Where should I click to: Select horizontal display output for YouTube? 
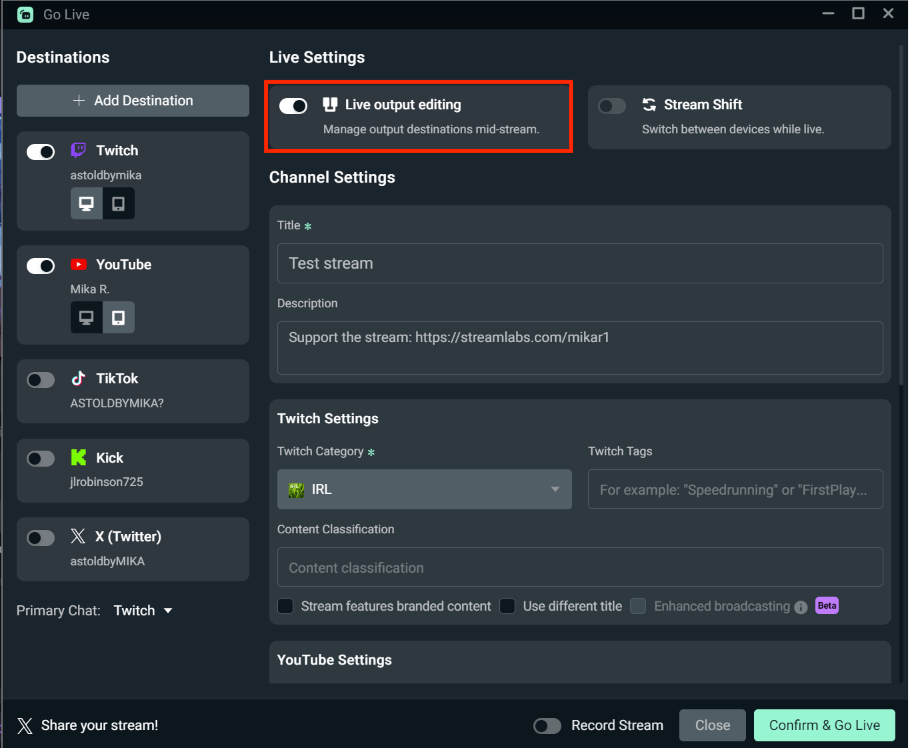click(86, 318)
